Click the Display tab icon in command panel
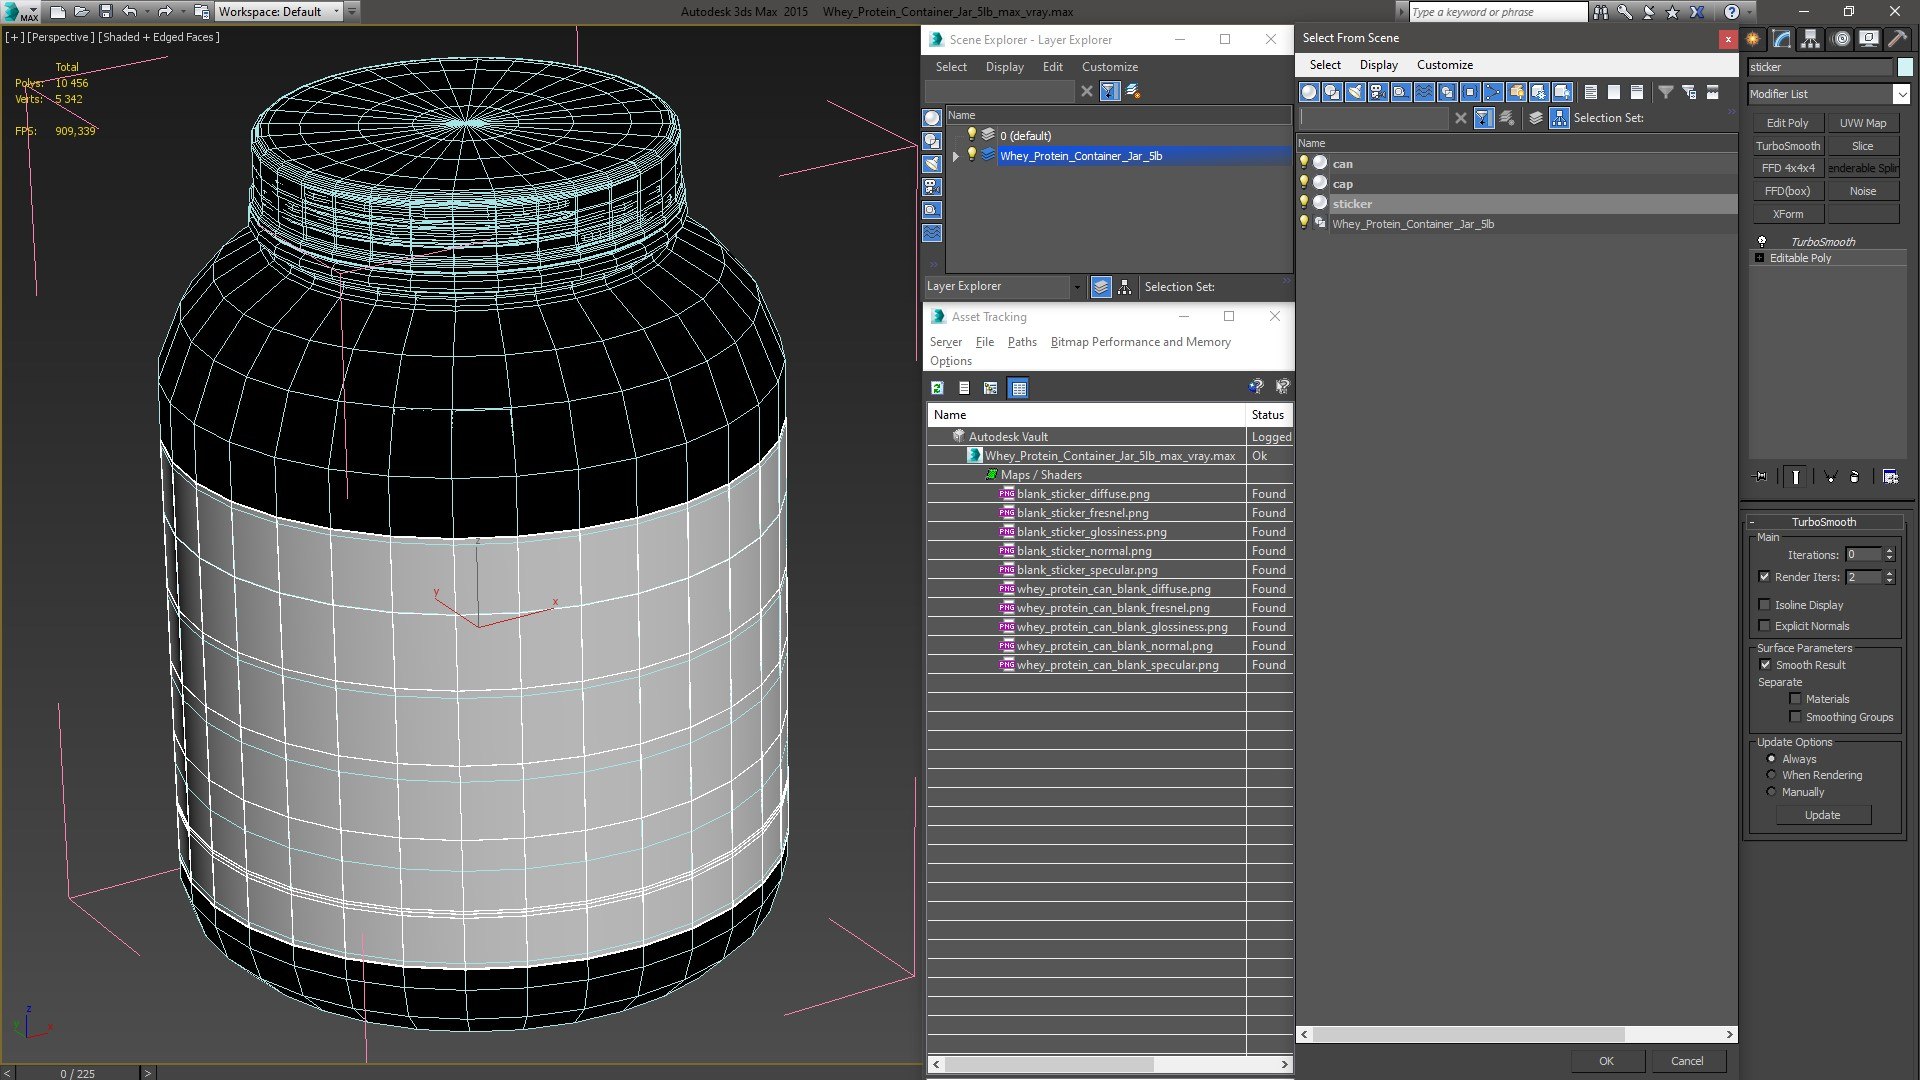 [1868, 39]
